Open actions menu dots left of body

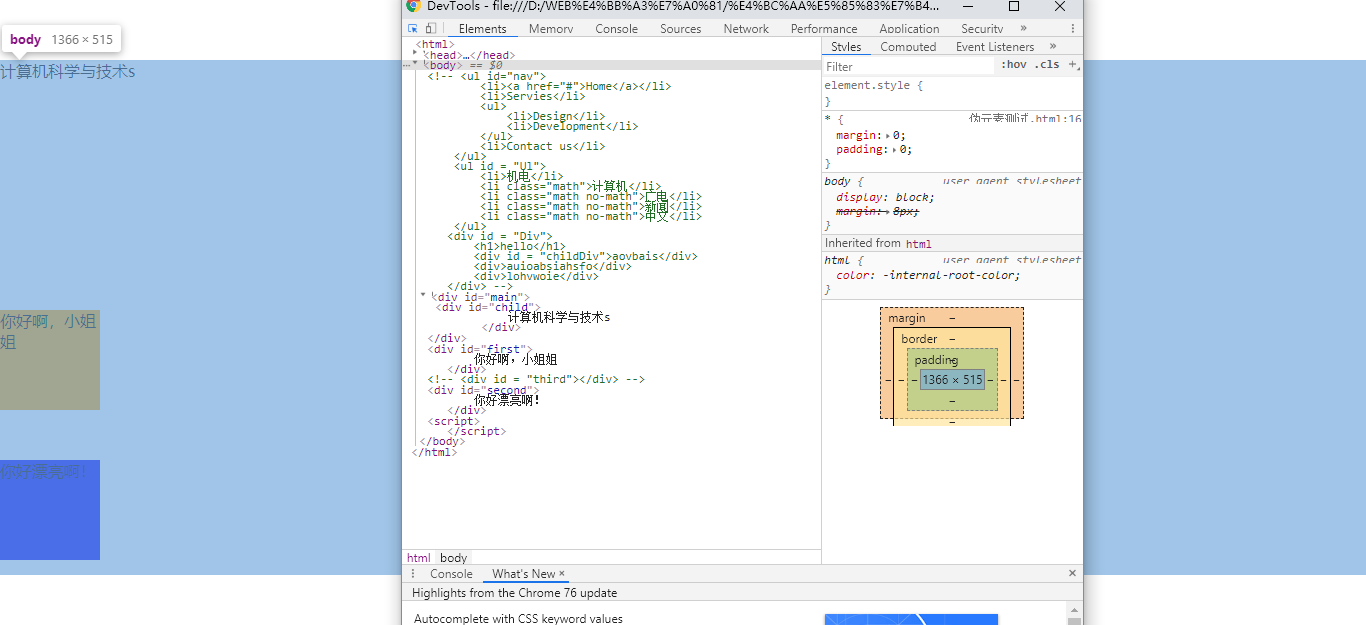point(406,65)
